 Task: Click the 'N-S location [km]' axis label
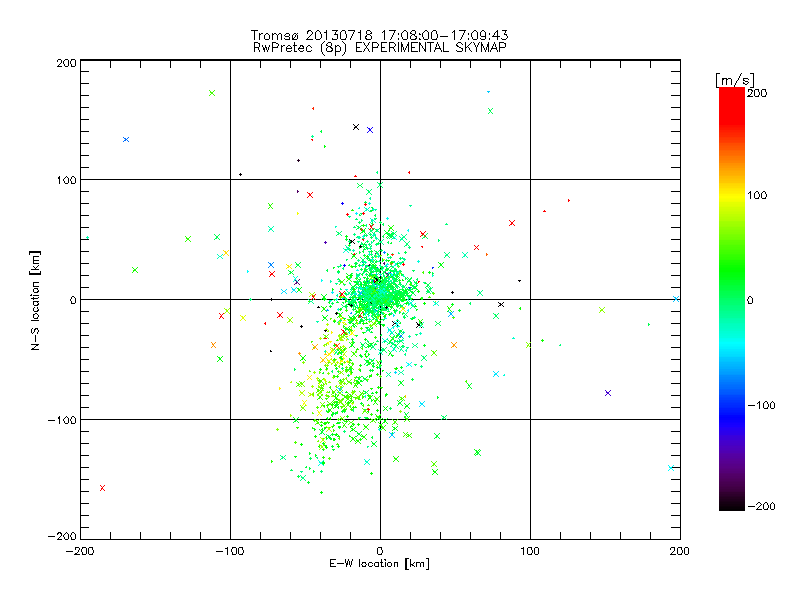click(35, 300)
